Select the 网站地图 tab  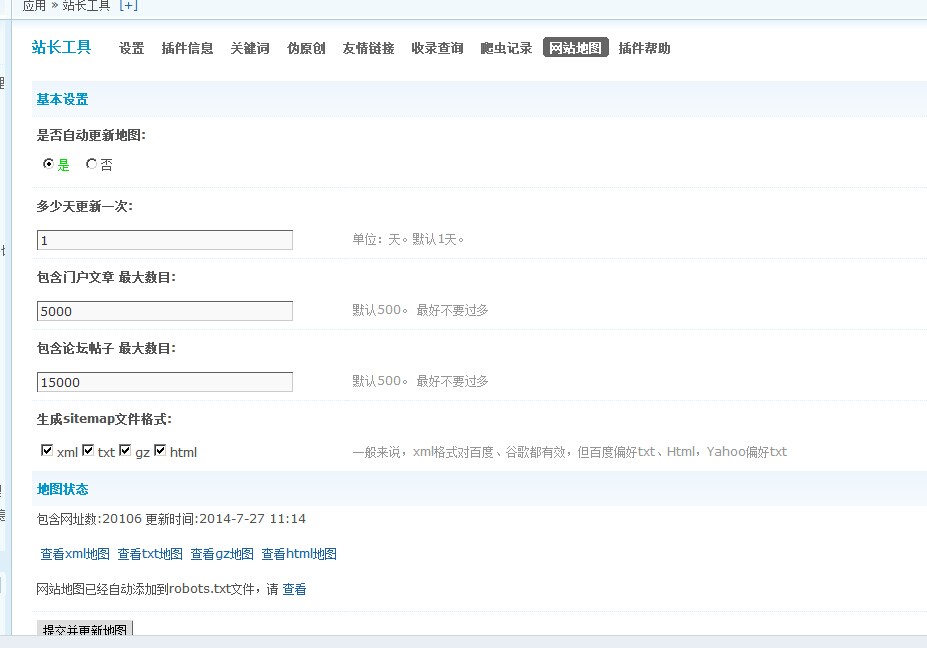576,48
